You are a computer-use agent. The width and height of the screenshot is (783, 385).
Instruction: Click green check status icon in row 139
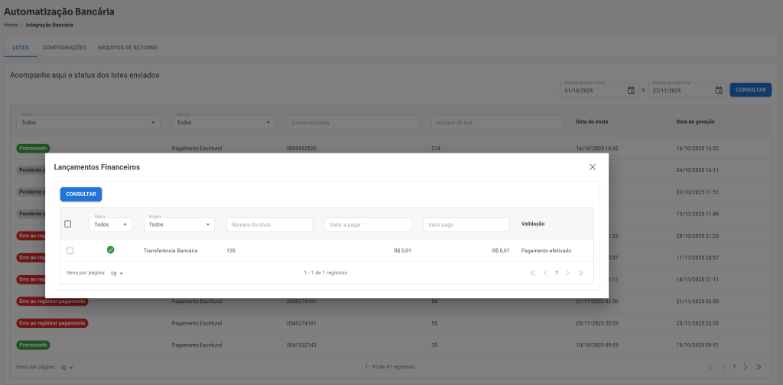[x=110, y=250]
